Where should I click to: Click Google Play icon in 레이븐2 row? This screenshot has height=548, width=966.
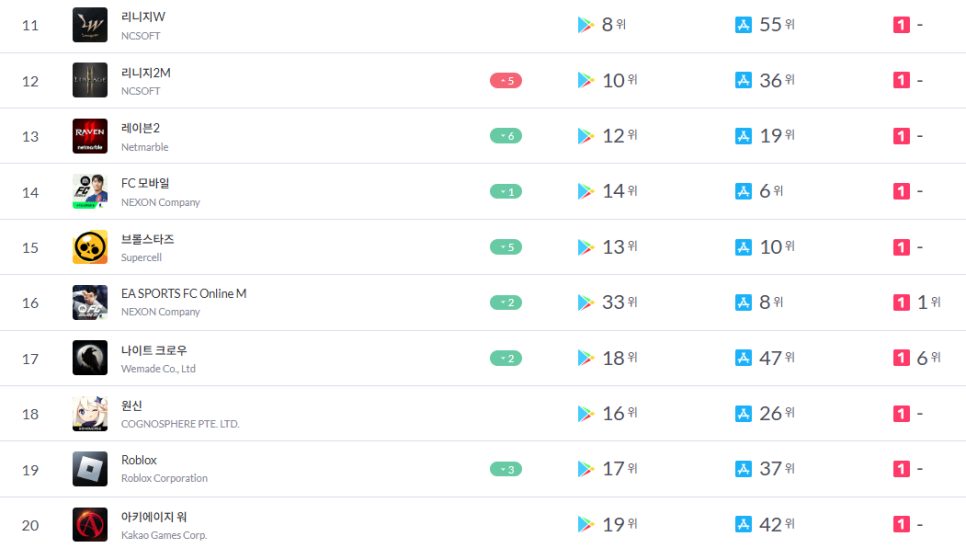[x=586, y=136]
